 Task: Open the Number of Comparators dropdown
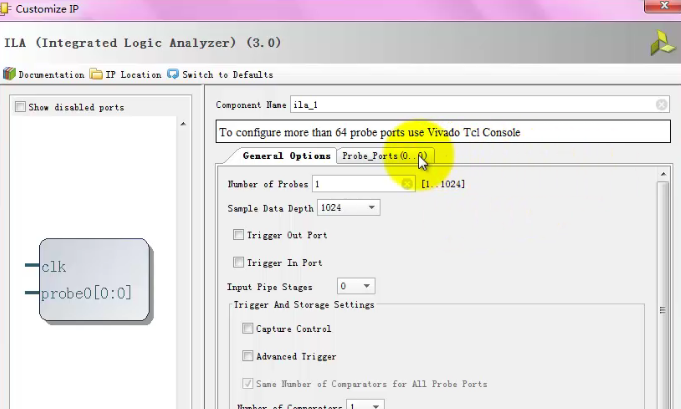365,406
